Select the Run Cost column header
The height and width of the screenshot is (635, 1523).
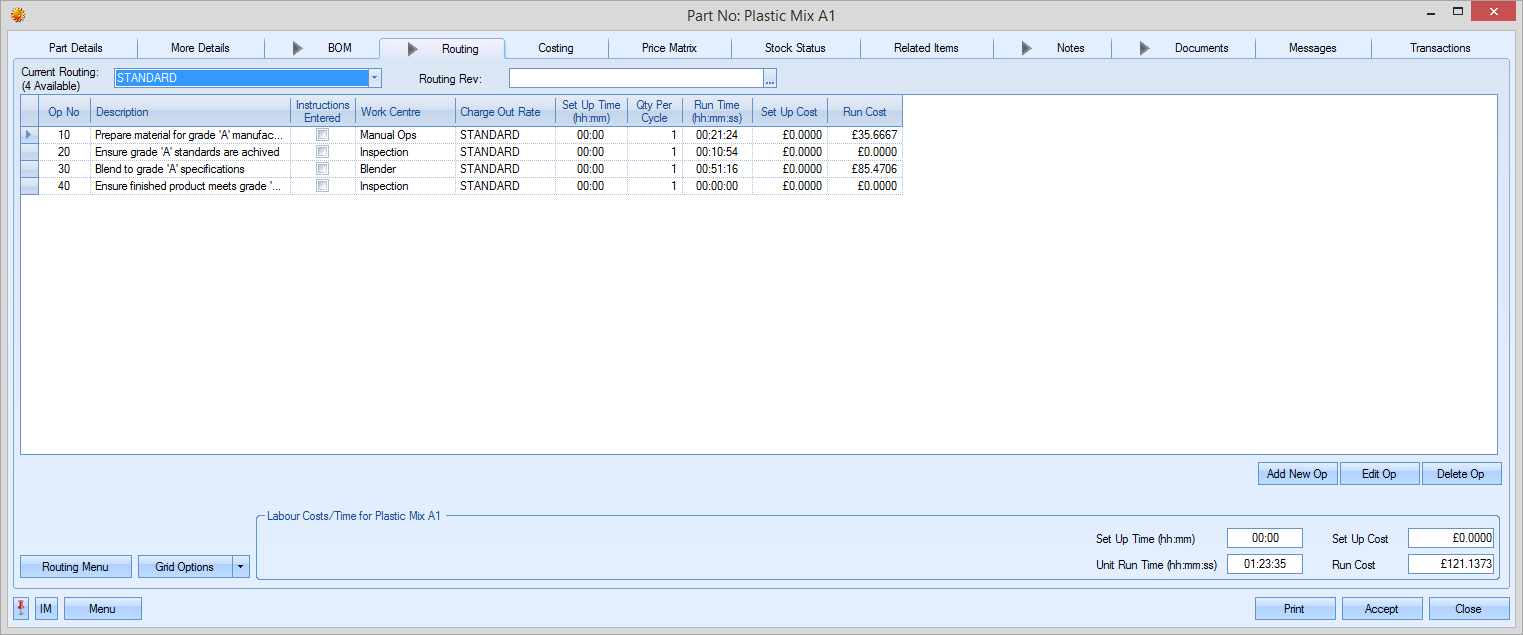[x=864, y=112]
